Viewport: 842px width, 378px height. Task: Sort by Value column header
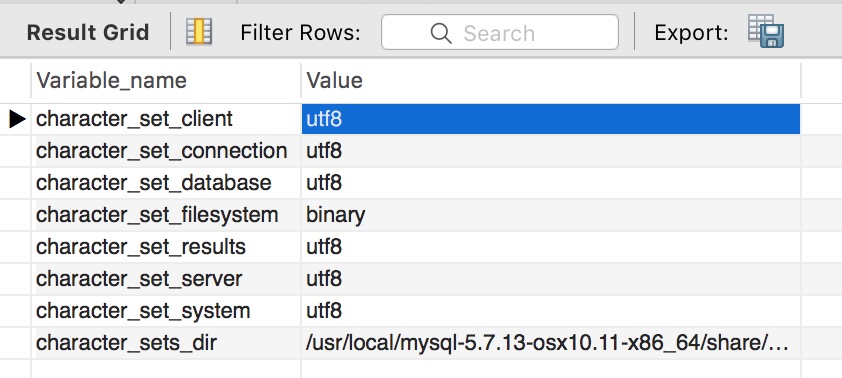click(x=550, y=81)
